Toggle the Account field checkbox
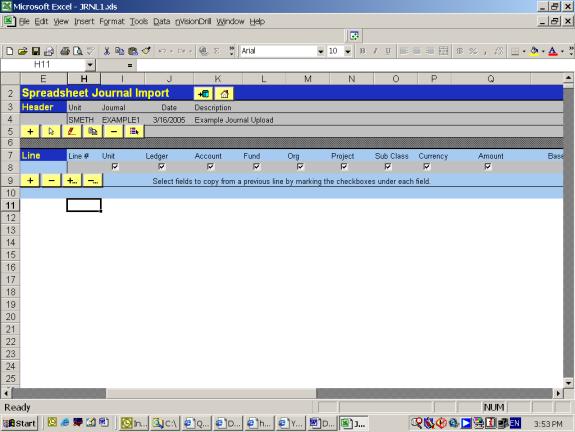575x432 pixels. (210, 167)
